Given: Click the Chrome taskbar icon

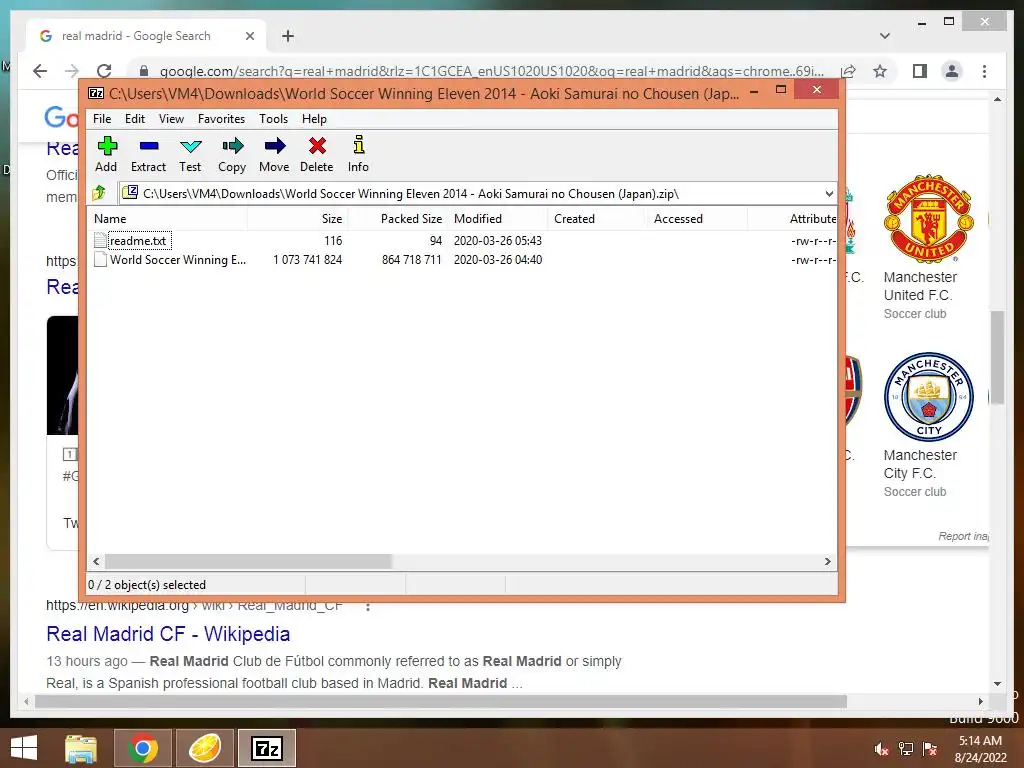Looking at the screenshot, I should coord(143,748).
